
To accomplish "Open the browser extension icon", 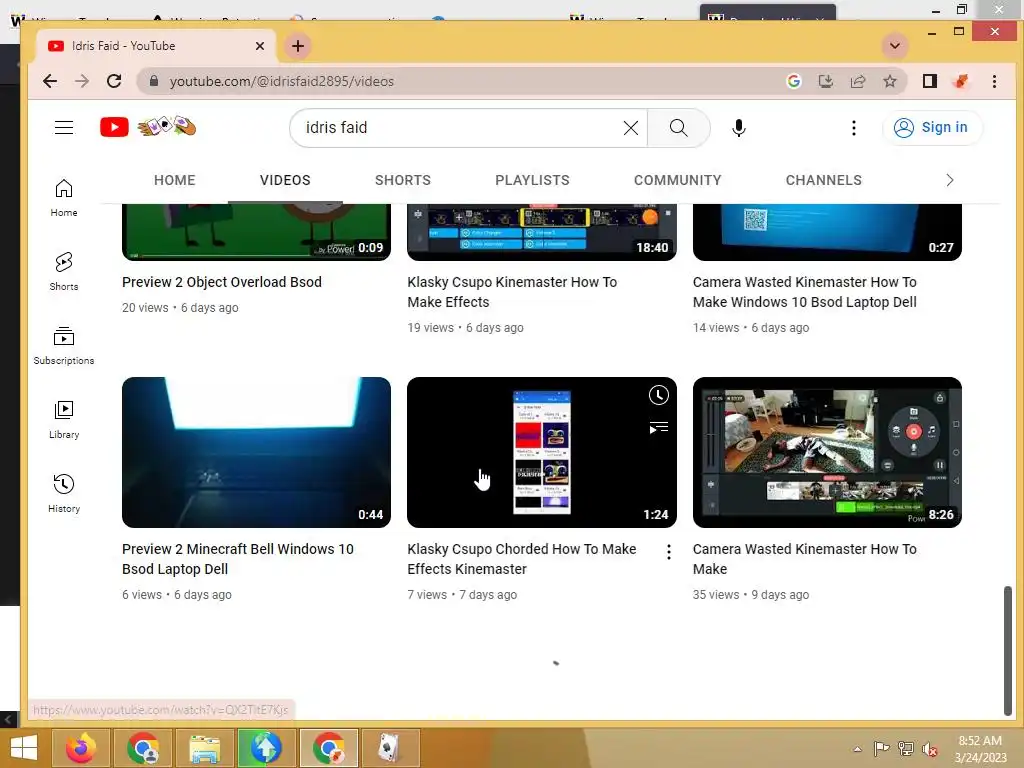I will click(961, 81).
